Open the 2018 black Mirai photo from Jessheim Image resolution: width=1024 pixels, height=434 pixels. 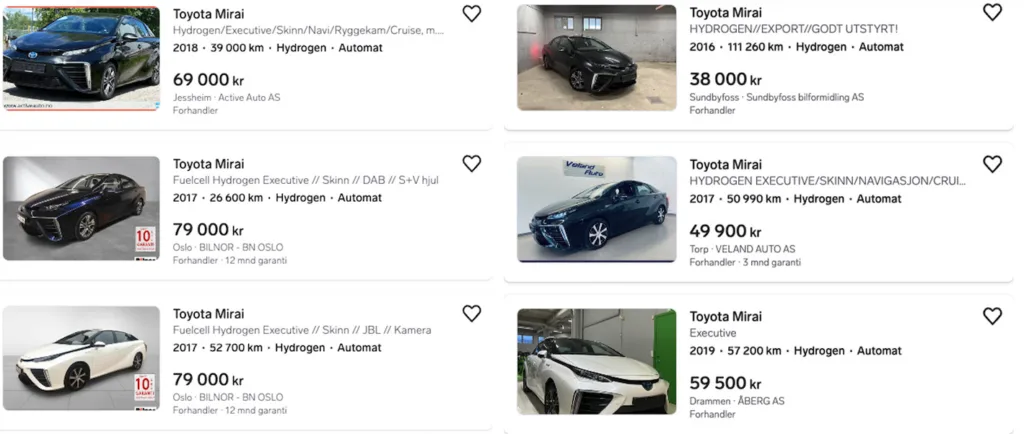(x=81, y=58)
